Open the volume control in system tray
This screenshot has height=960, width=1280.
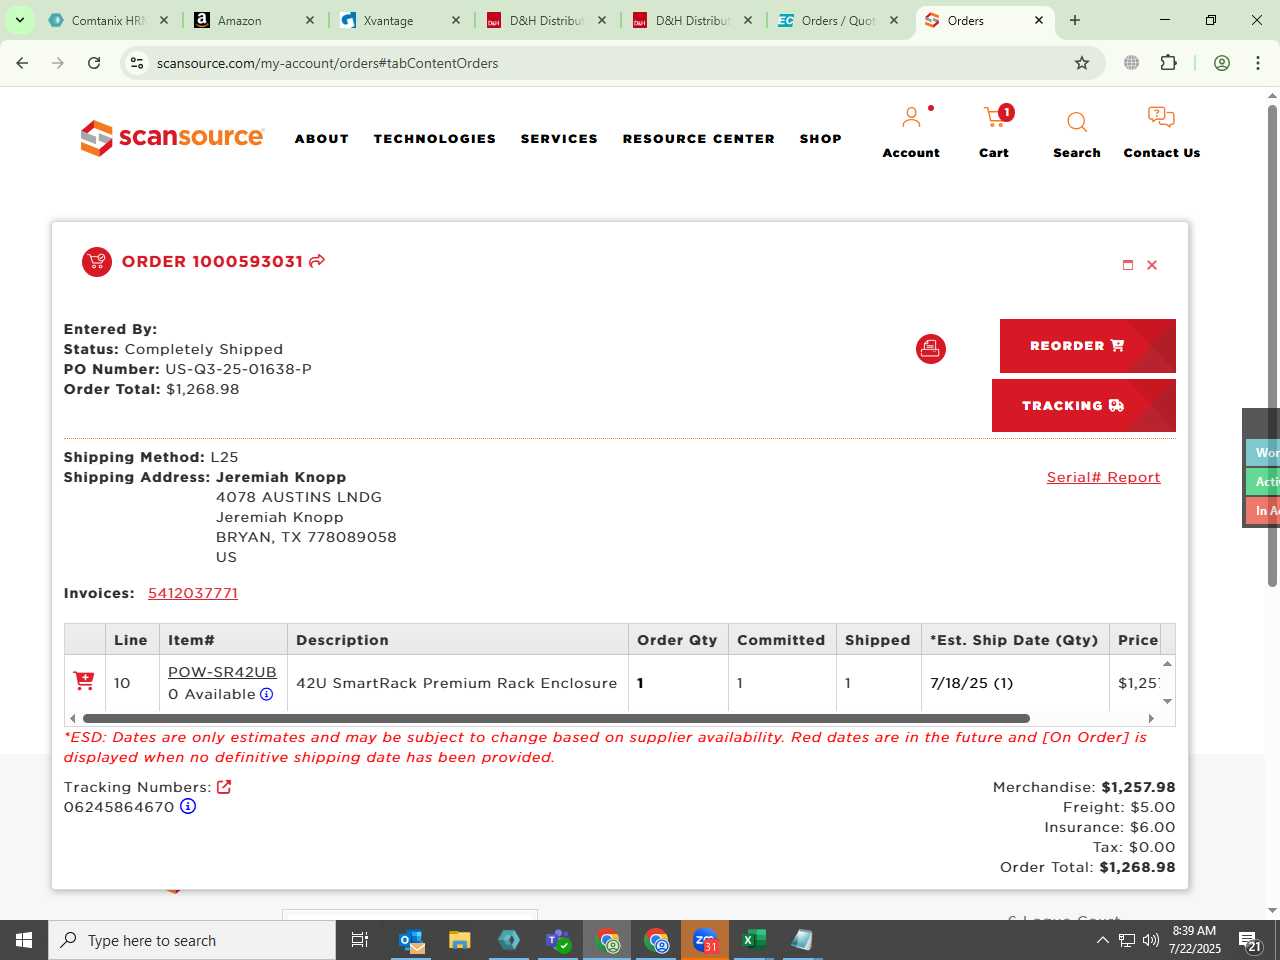1151,940
